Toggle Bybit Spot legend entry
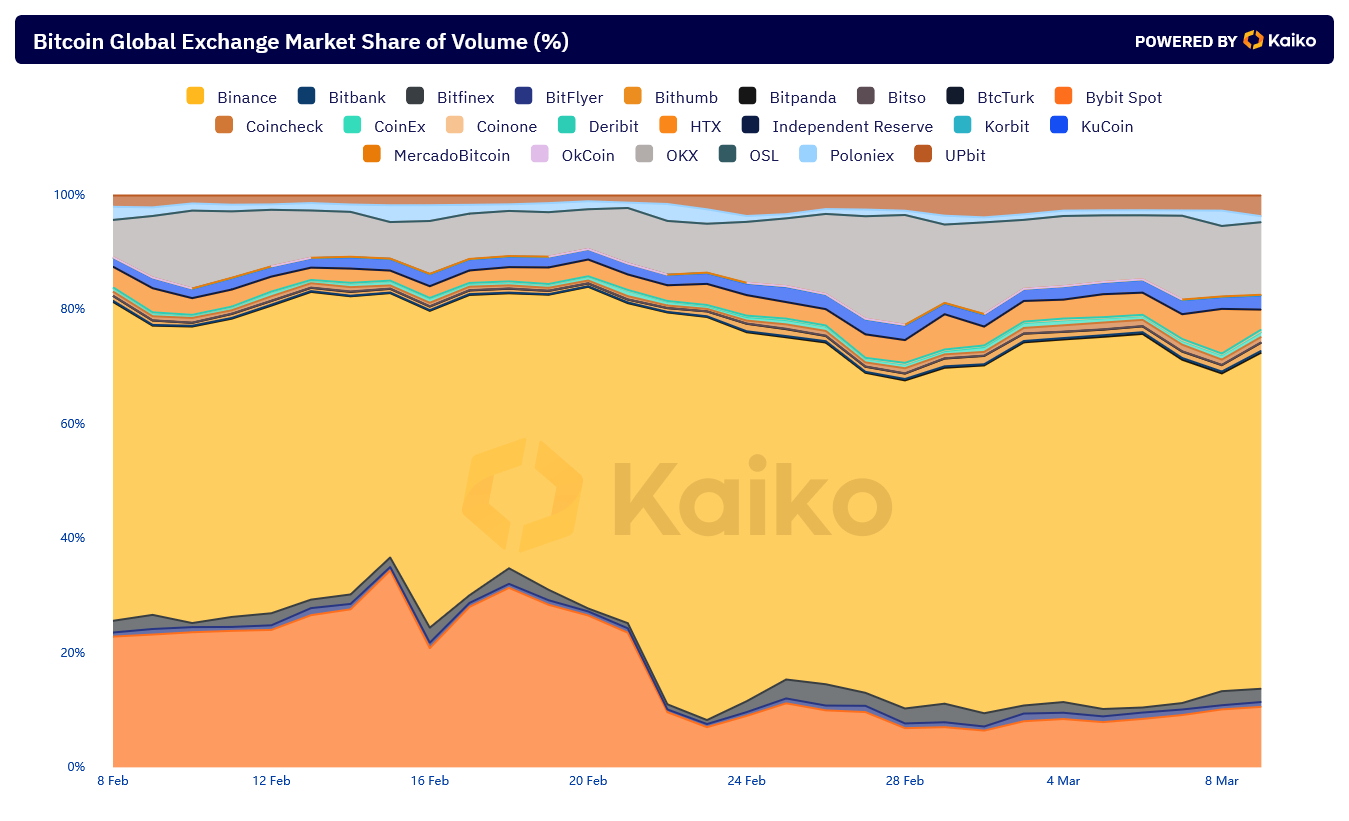1349x821 pixels. (1108, 97)
